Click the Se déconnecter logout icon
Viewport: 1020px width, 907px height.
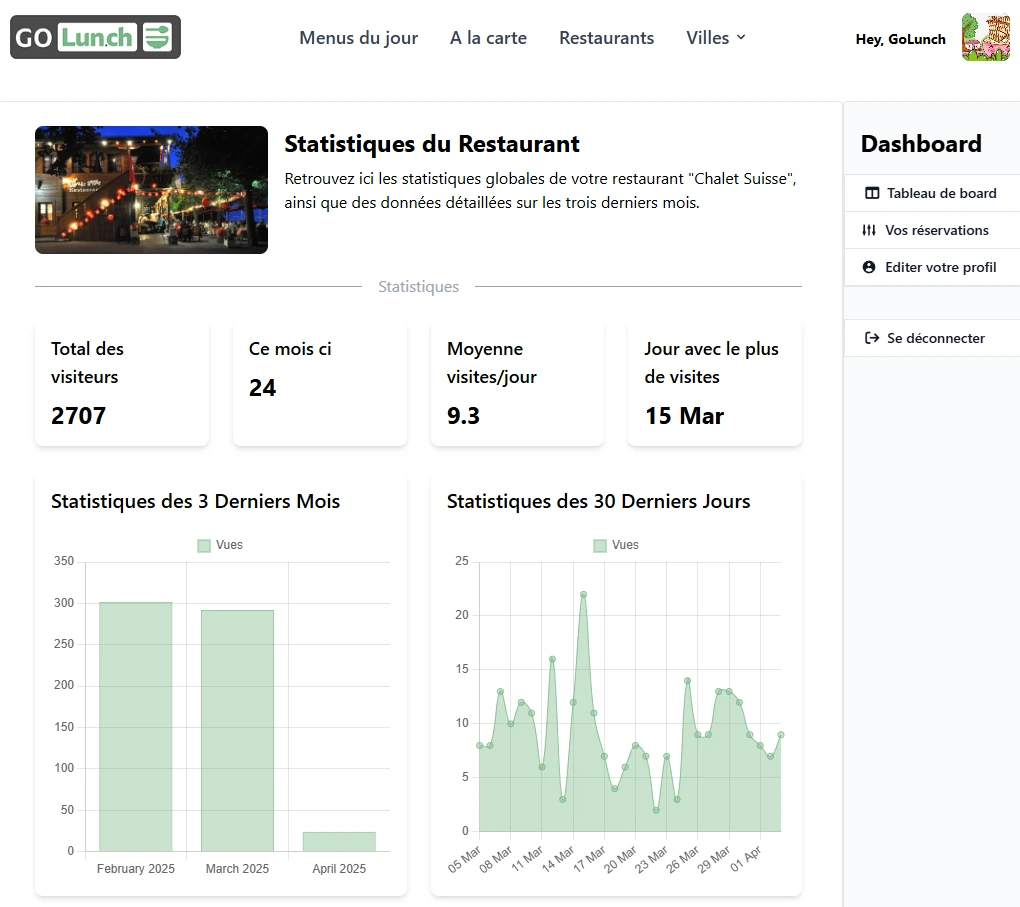872,338
